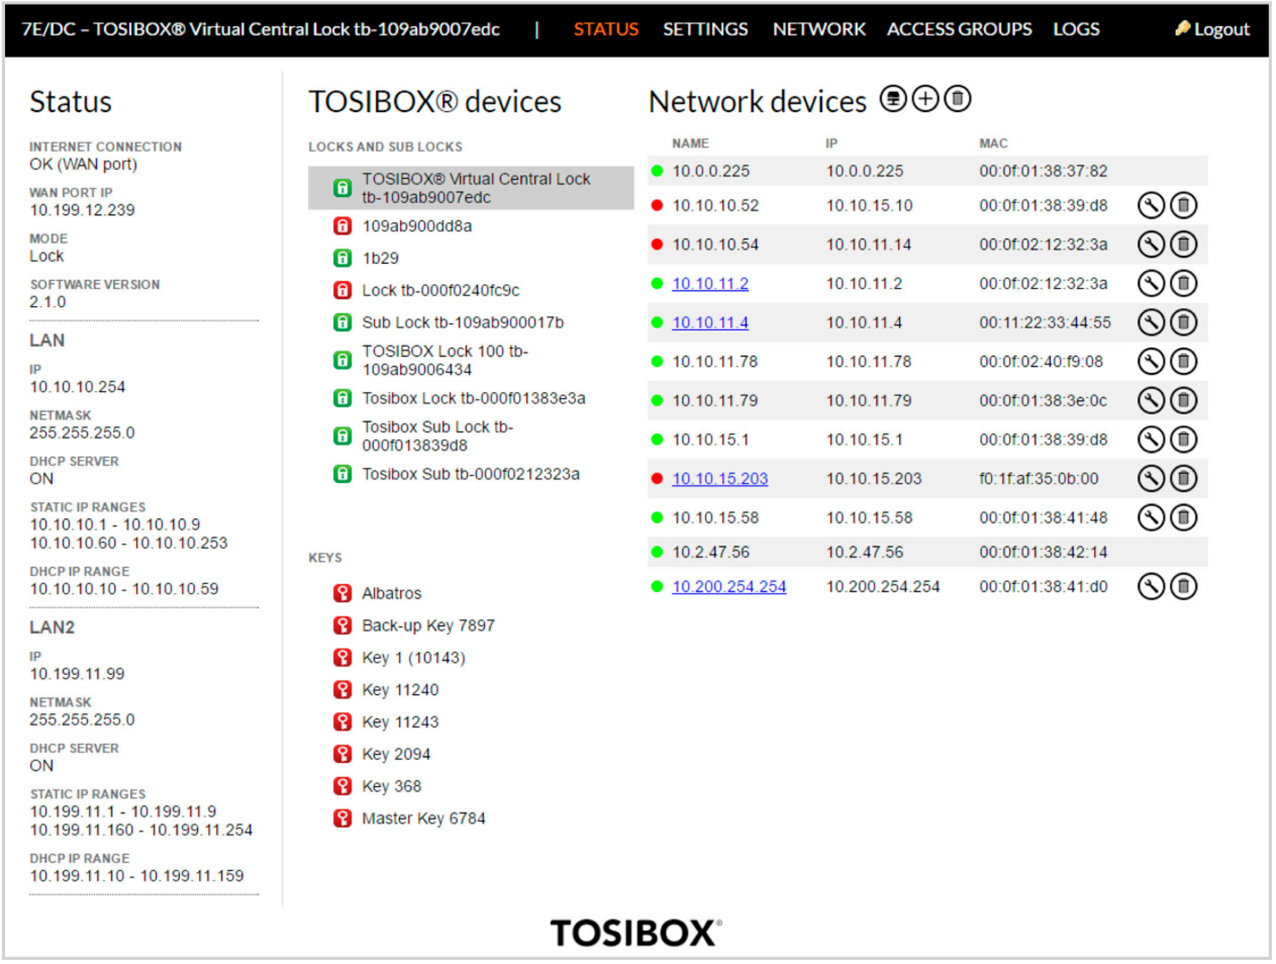Screen dimensions: 1276x964
Task: Edit device 10.10.10.52 with wrench icon
Action: [x=1151, y=206]
